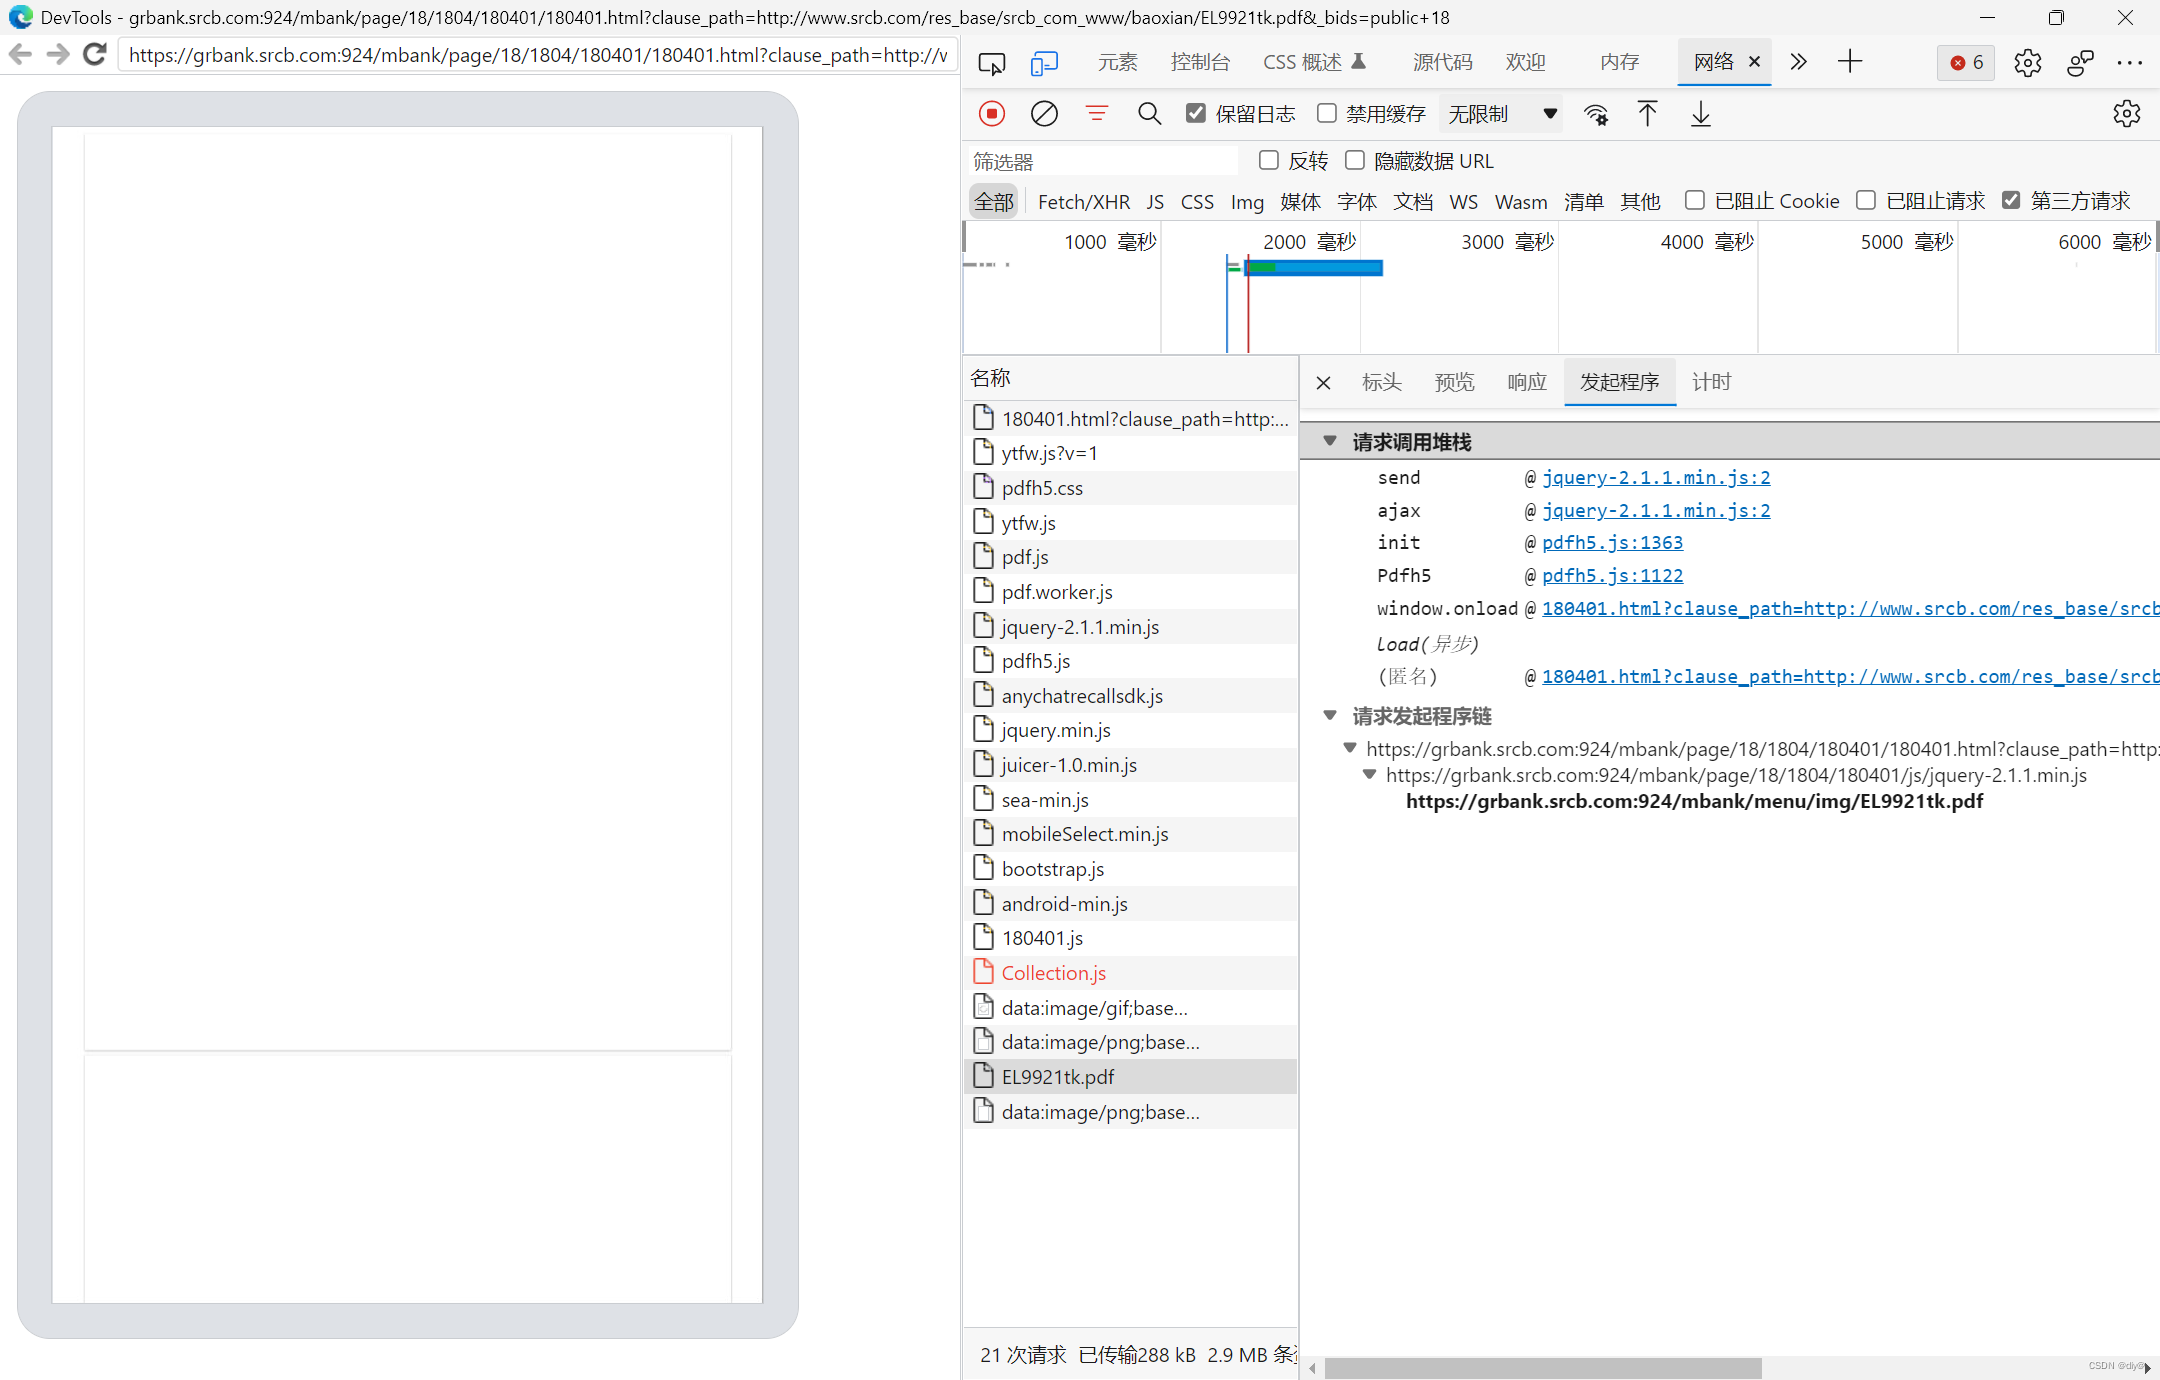
Task: Collapse the 请求调用堆栈 section
Action: 1330,441
